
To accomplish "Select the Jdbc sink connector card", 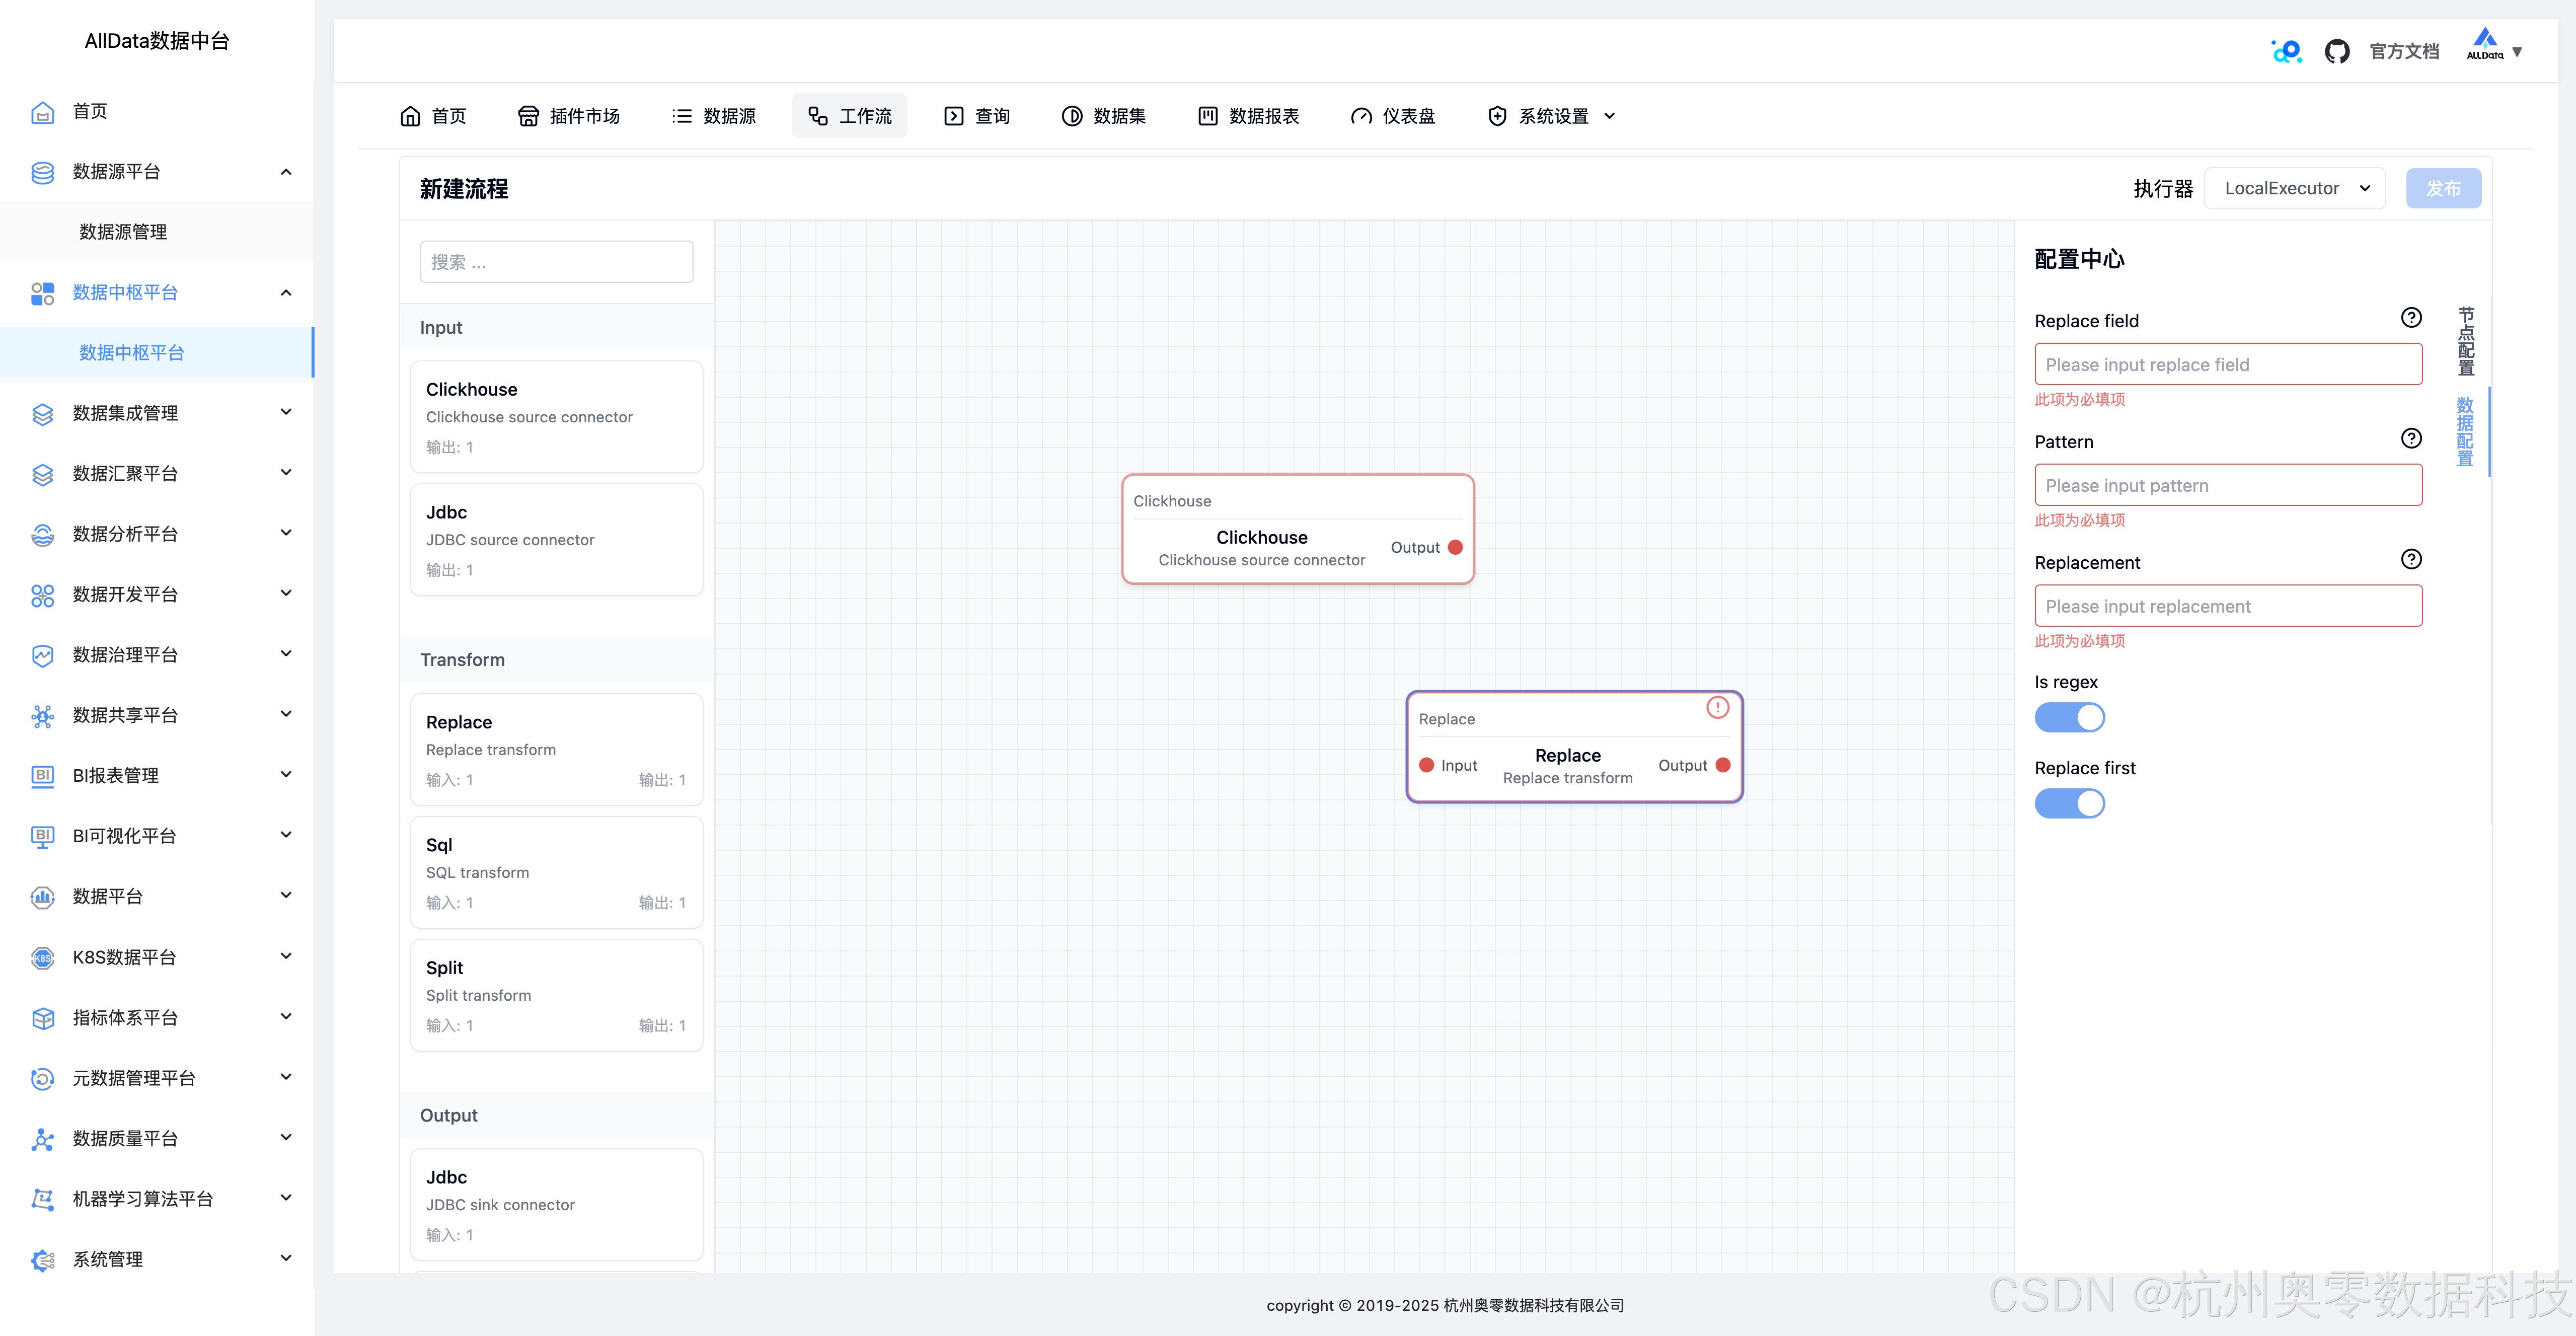I will pyautogui.click(x=556, y=1205).
